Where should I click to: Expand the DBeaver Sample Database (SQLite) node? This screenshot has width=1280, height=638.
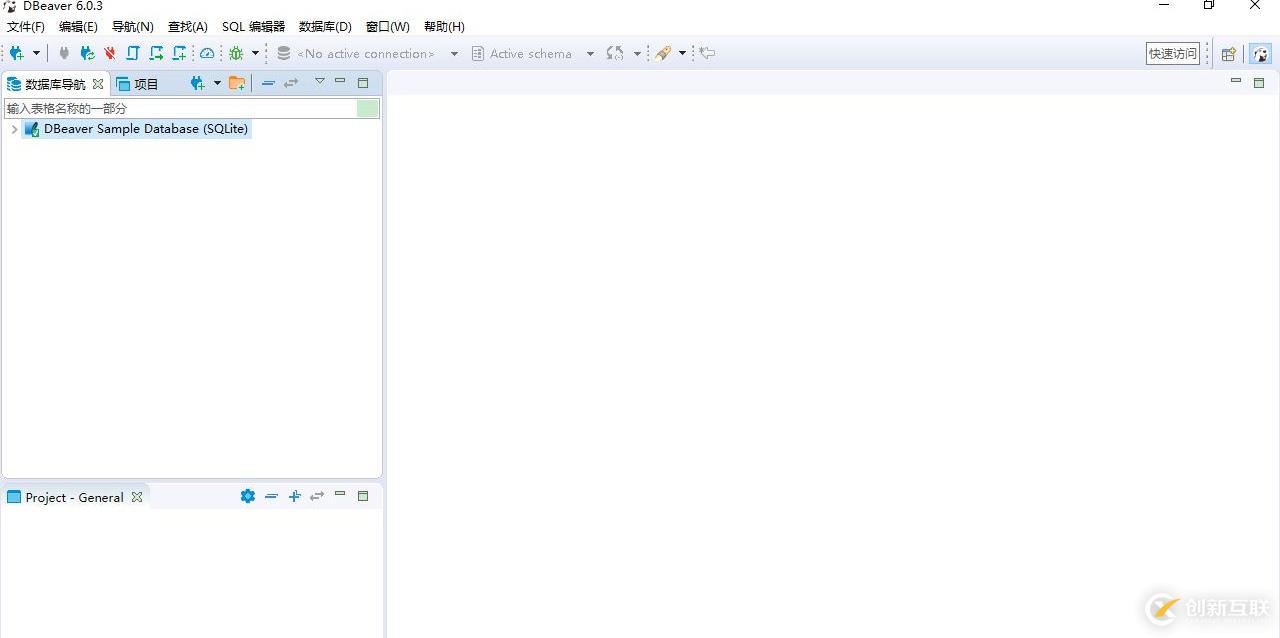(x=14, y=129)
